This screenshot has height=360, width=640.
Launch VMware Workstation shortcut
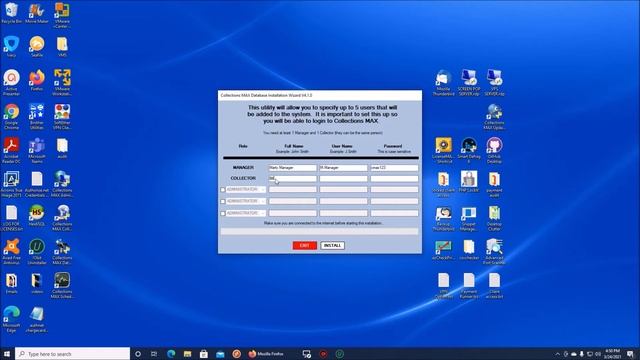[x=62, y=82]
